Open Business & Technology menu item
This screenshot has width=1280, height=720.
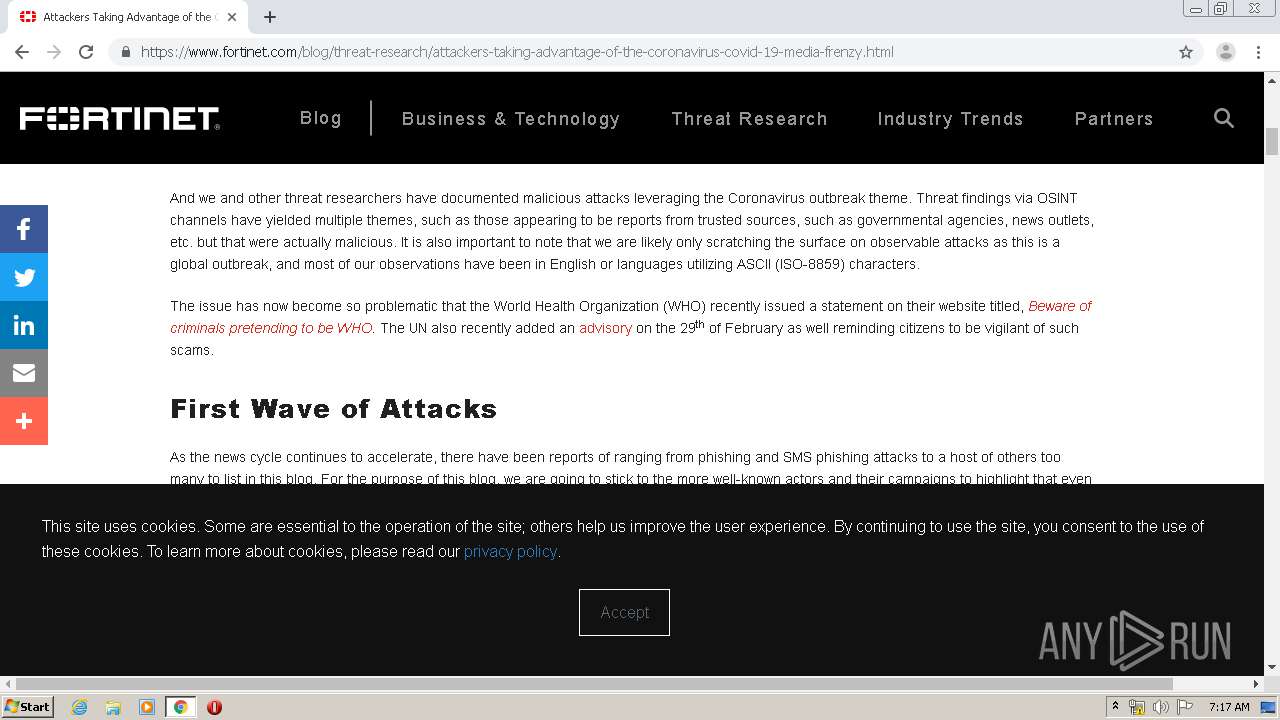(x=511, y=119)
